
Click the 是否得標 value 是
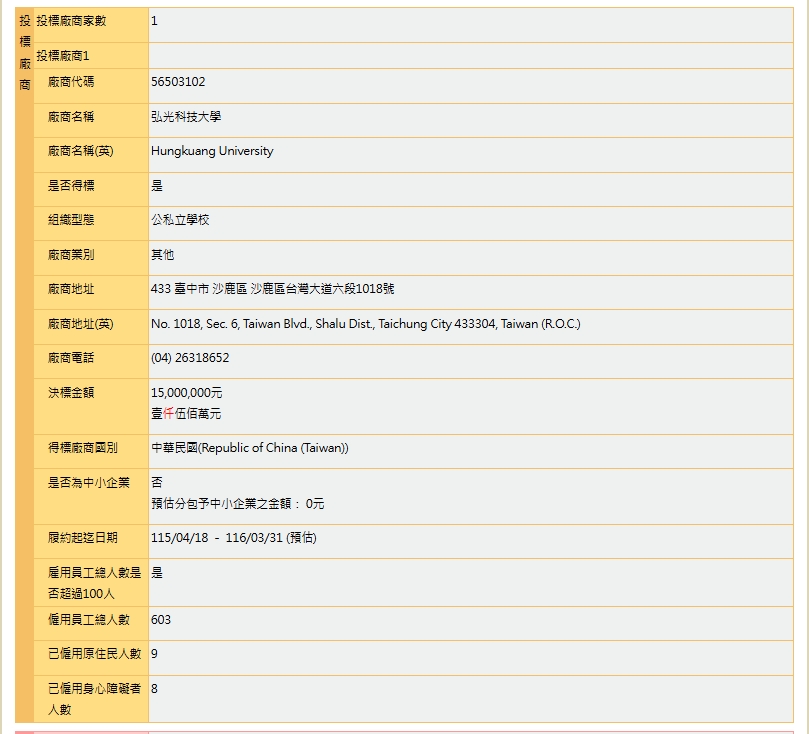point(157,186)
